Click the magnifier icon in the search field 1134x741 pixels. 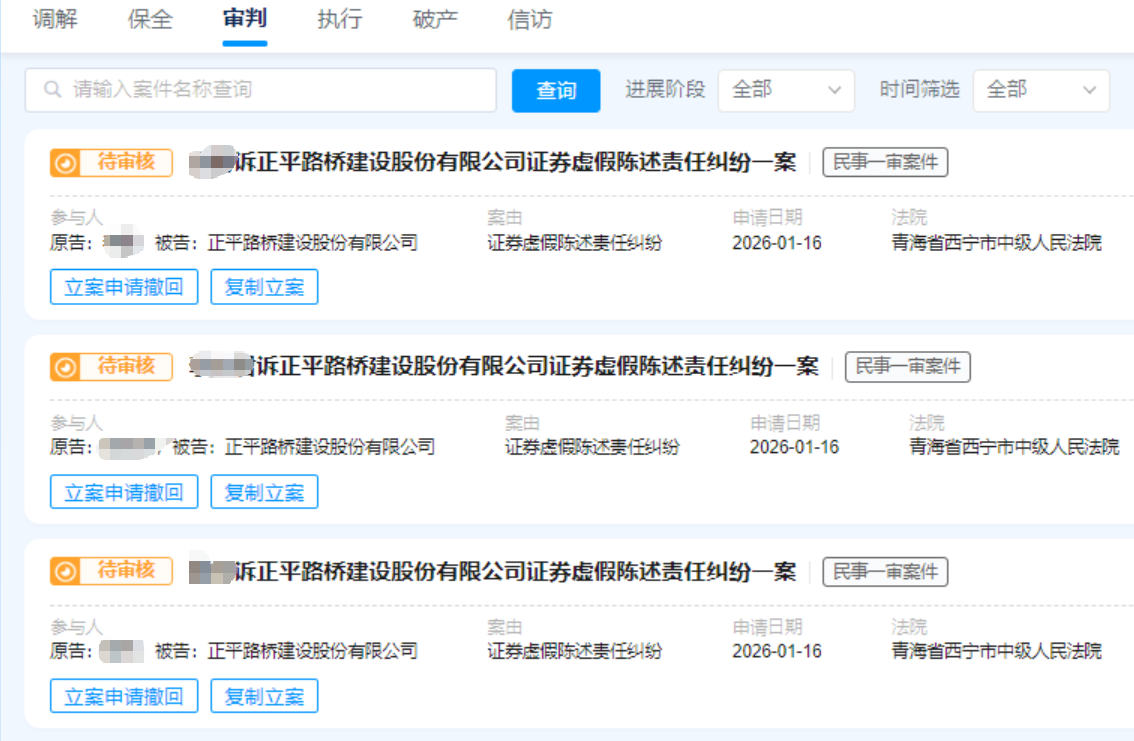click(52, 90)
